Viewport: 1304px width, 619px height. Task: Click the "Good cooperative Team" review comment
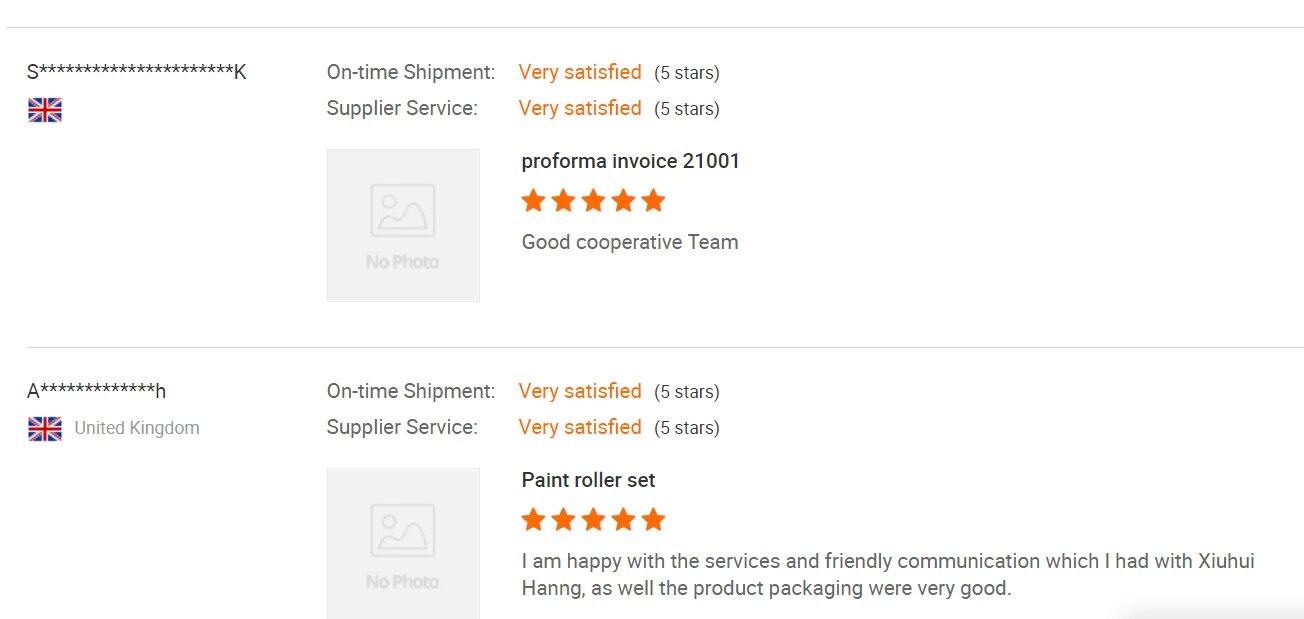click(x=630, y=242)
